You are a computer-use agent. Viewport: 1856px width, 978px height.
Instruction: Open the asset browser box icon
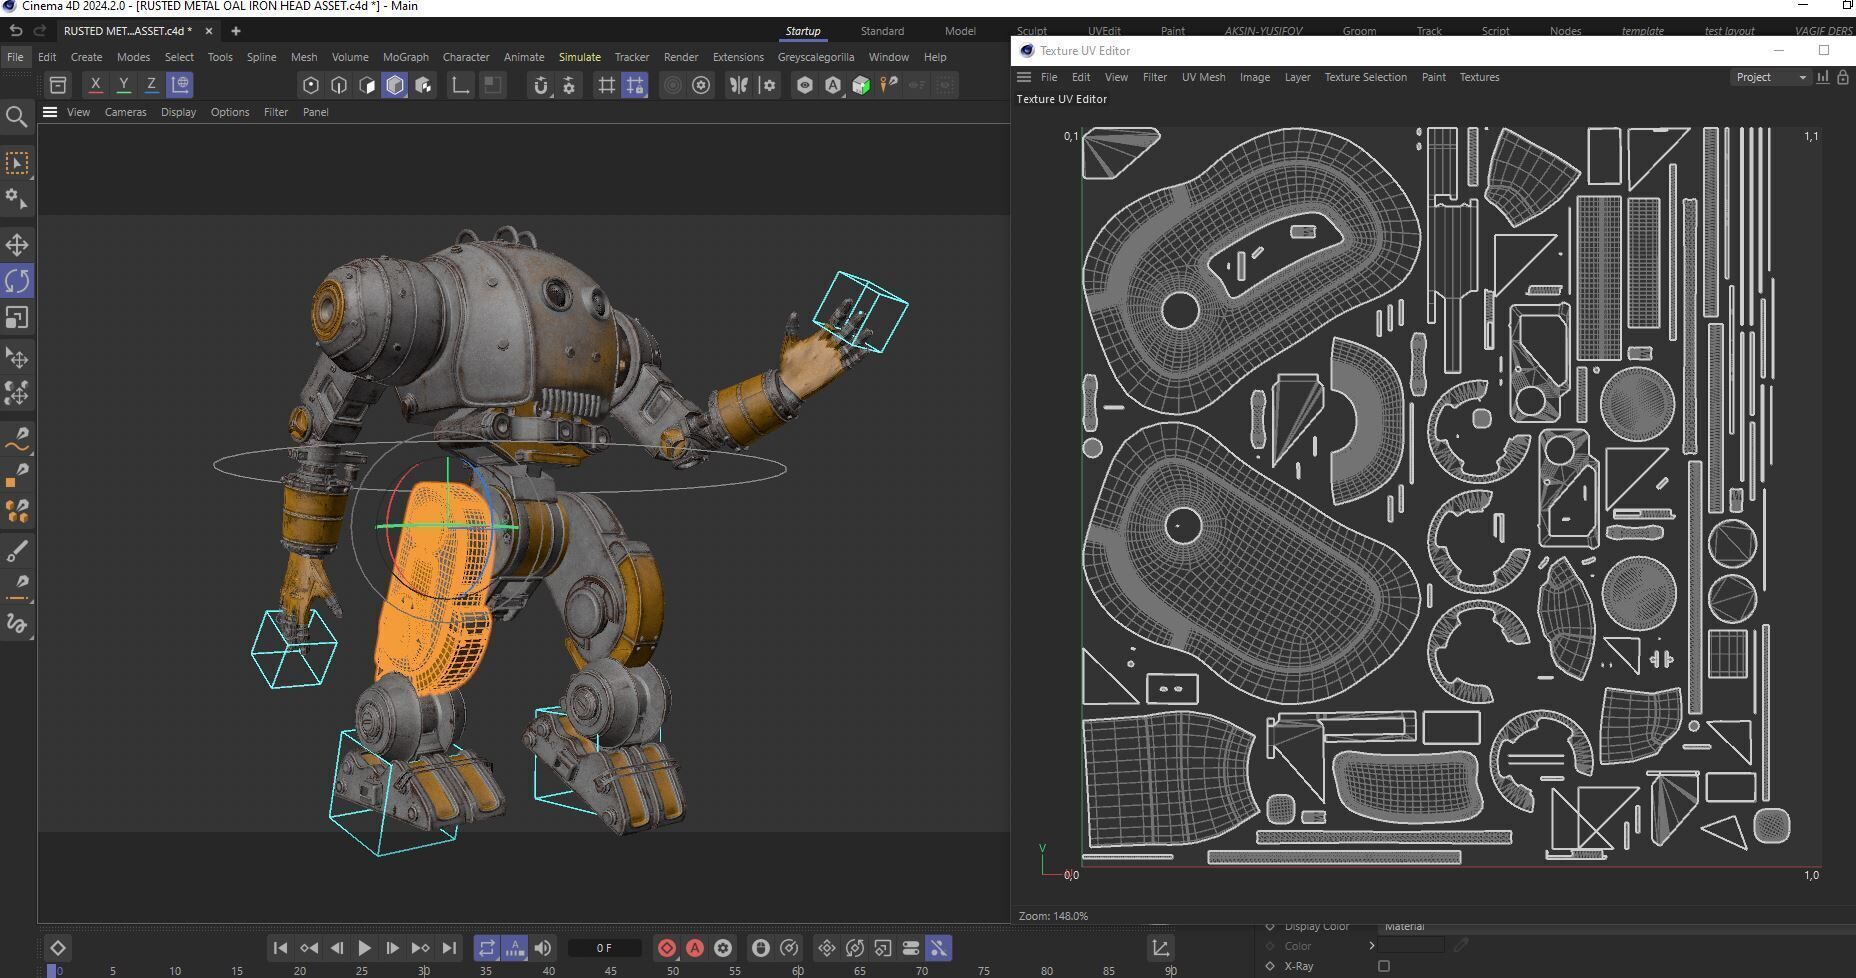pyautogui.click(x=58, y=85)
